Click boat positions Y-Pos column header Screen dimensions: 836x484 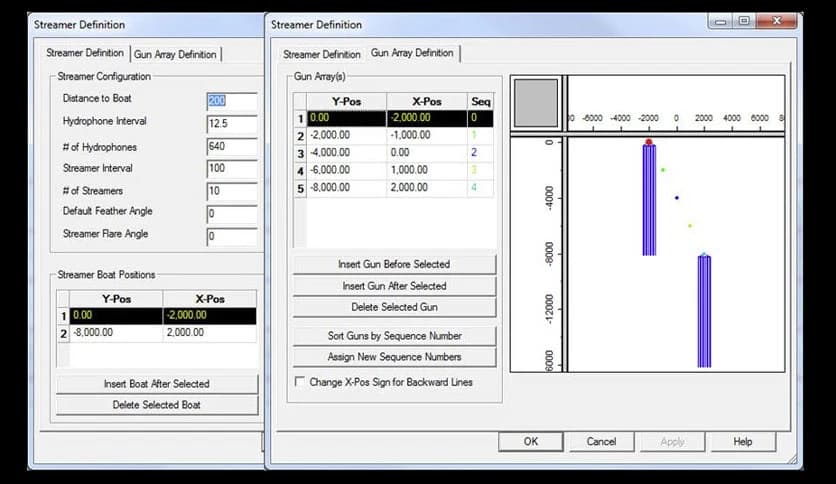pos(116,299)
